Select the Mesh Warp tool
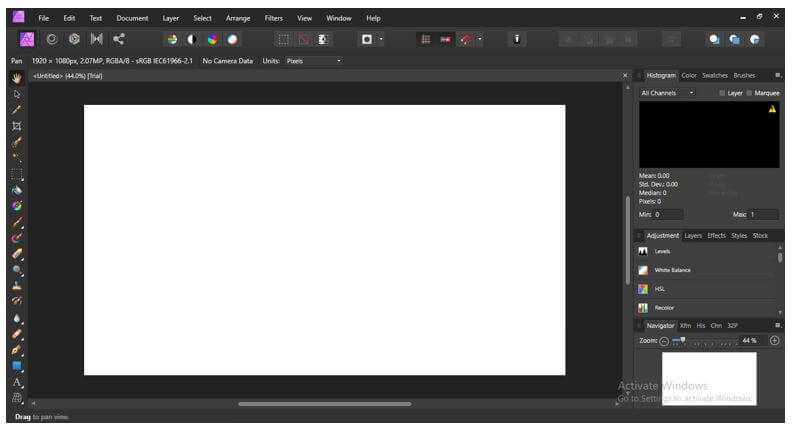Screen dimensions: 804x433 point(17,398)
